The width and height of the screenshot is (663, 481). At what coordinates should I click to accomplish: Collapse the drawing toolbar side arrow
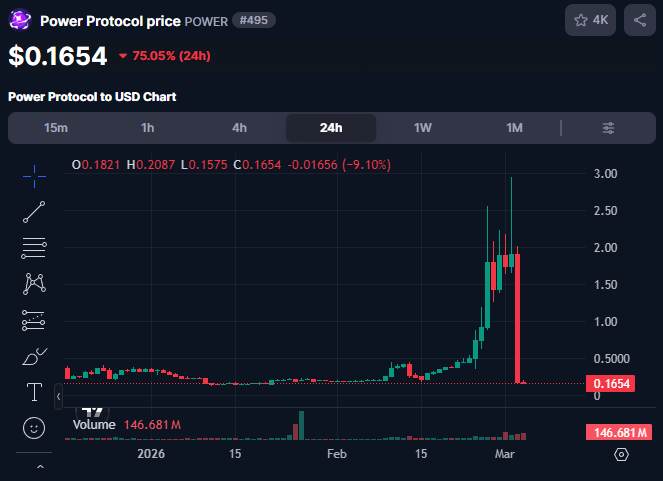pos(58,396)
